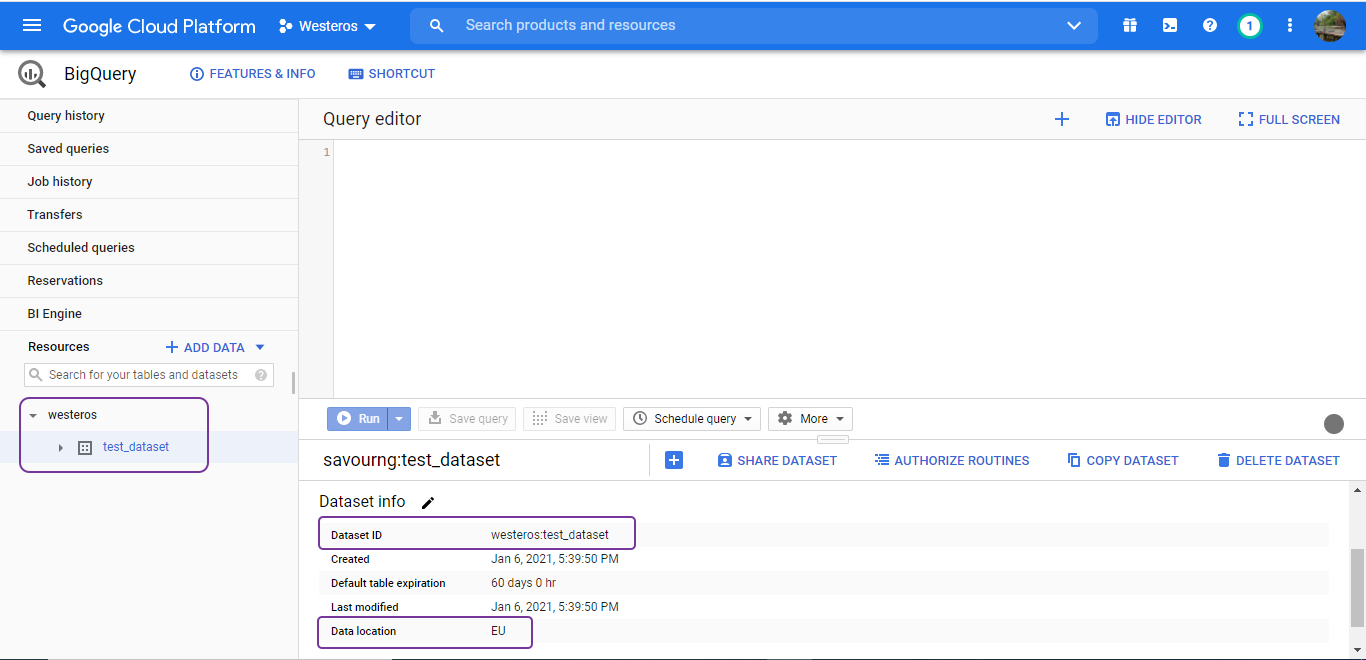Open the More menu in query toolbar
Viewport: 1366px width, 660px height.
click(810, 418)
